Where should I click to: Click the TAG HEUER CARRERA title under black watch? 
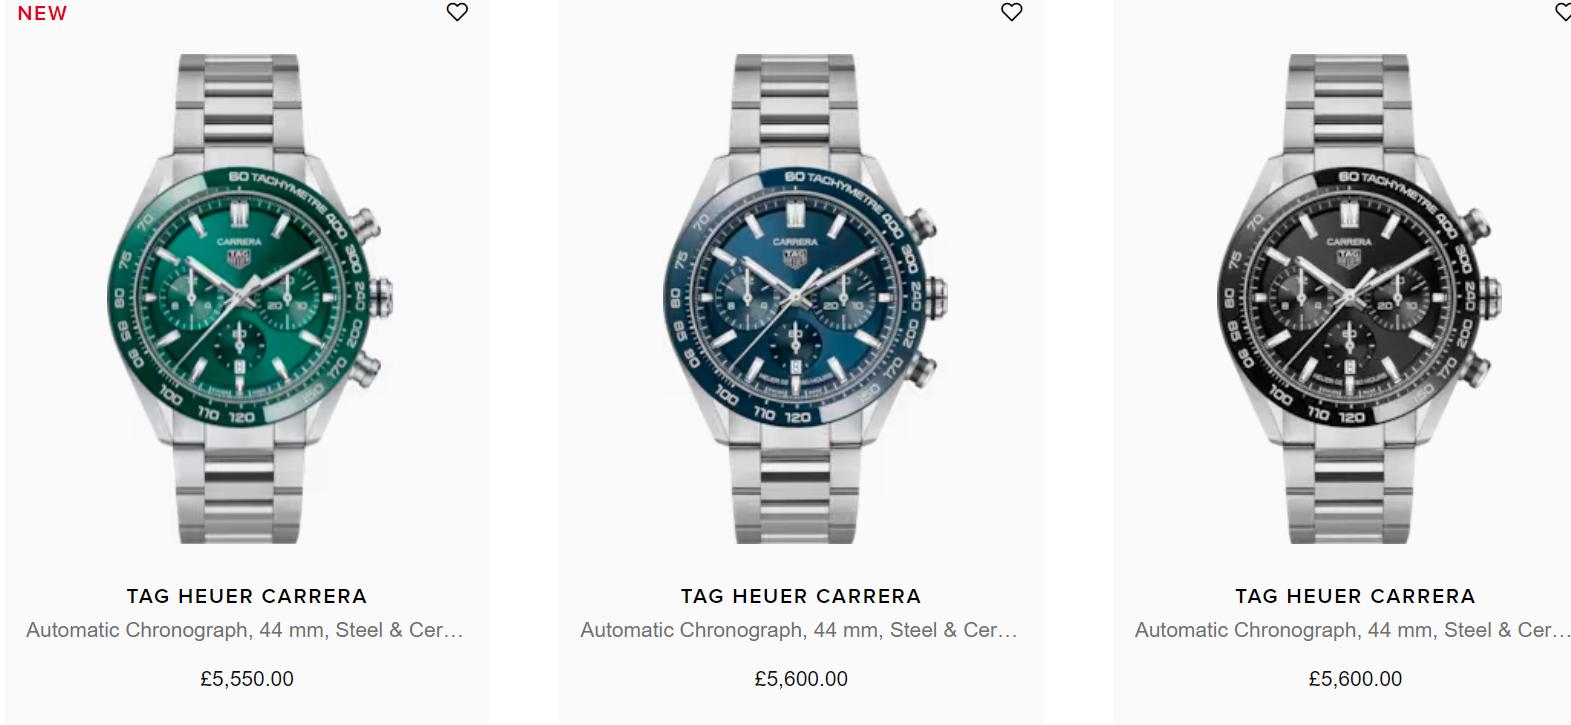1355,596
